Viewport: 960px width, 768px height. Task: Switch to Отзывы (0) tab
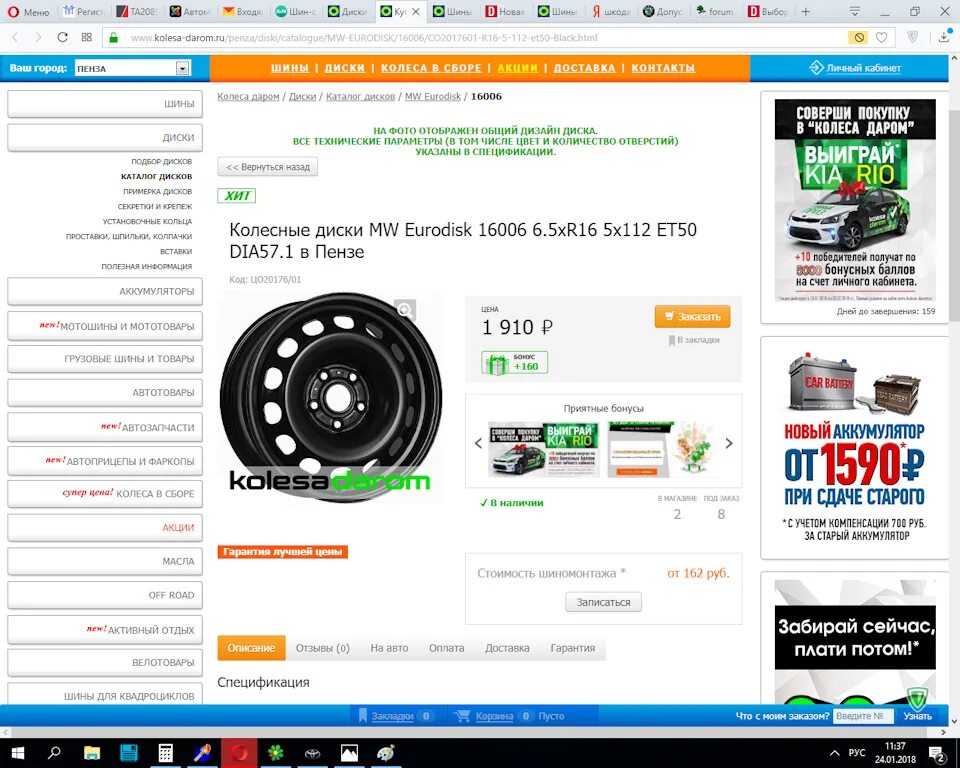(x=323, y=648)
